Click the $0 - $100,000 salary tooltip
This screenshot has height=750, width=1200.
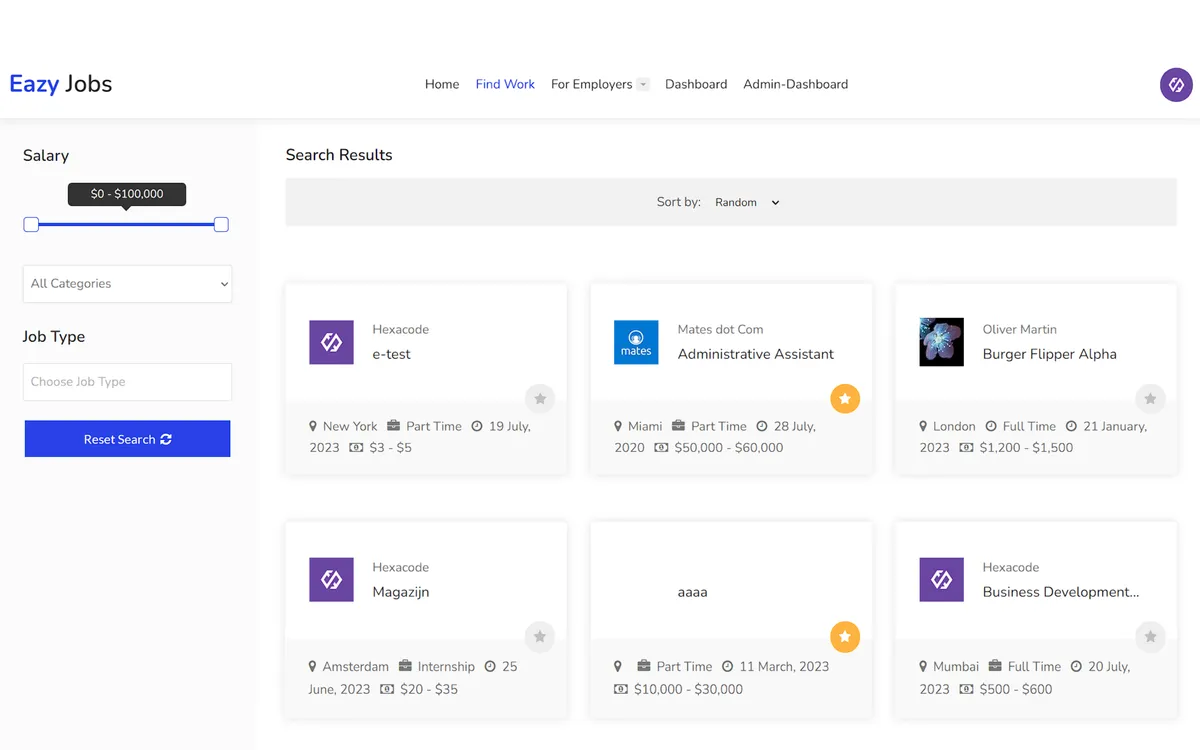click(127, 194)
